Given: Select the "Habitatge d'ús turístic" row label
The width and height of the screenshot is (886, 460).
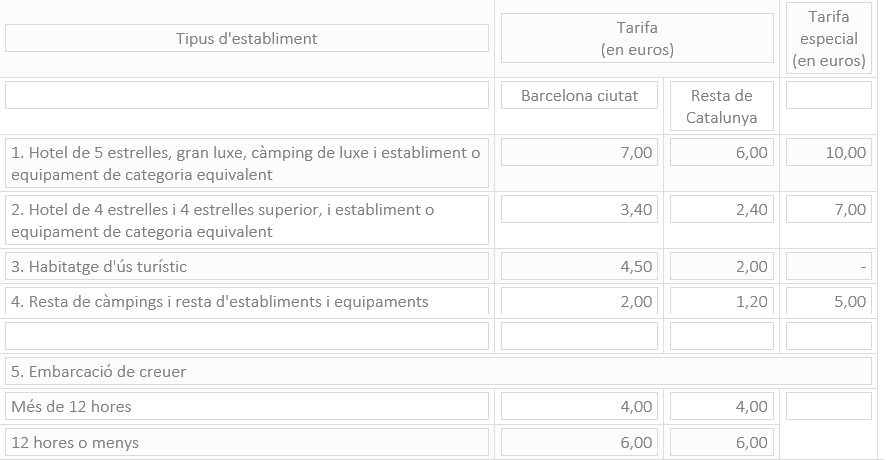Looking at the screenshot, I should tap(247, 267).
